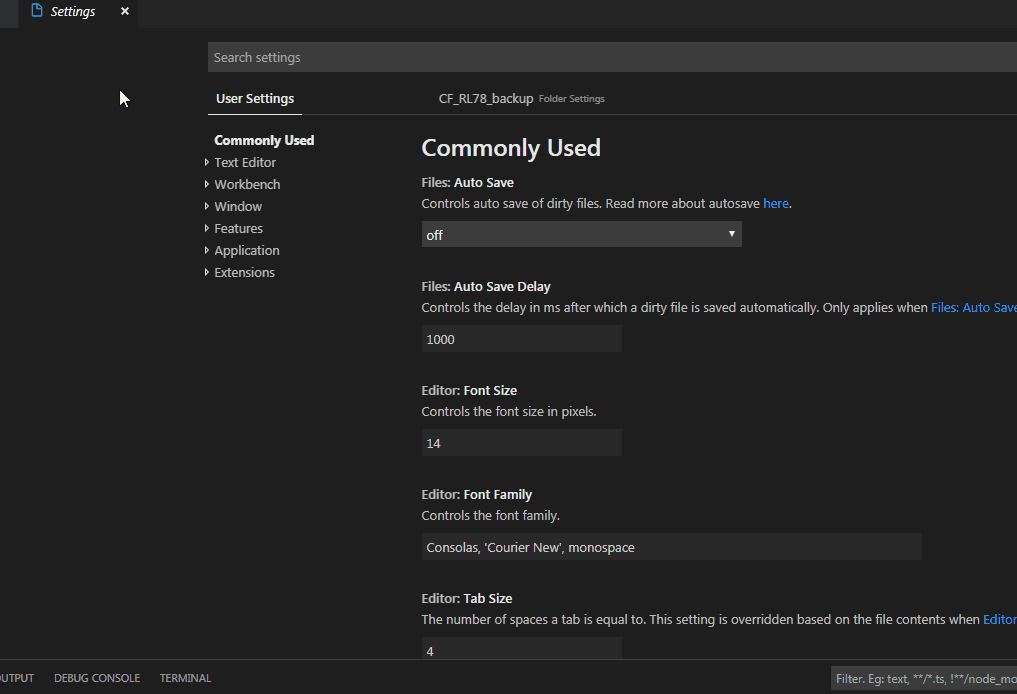Click the Settings tab file icon
Viewport: 1017px width, 694px height.
tap(37, 10)
